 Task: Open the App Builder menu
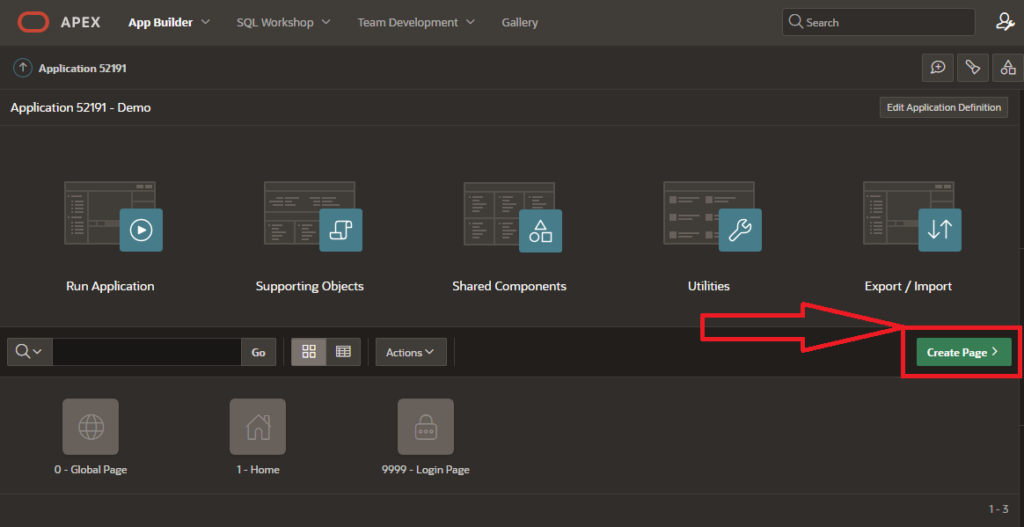(x=169, y=22)
